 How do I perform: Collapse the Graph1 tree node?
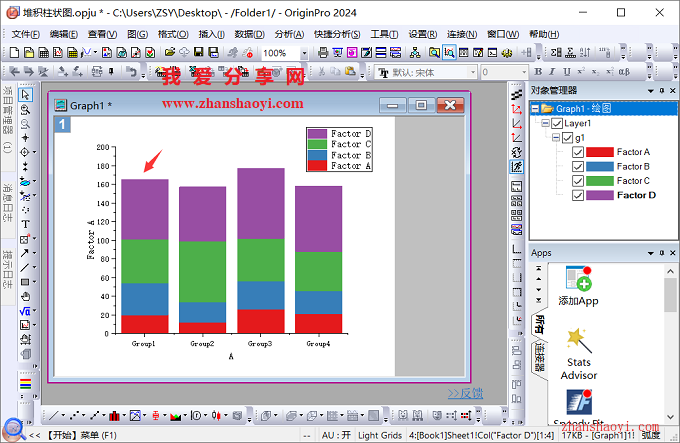536,109
